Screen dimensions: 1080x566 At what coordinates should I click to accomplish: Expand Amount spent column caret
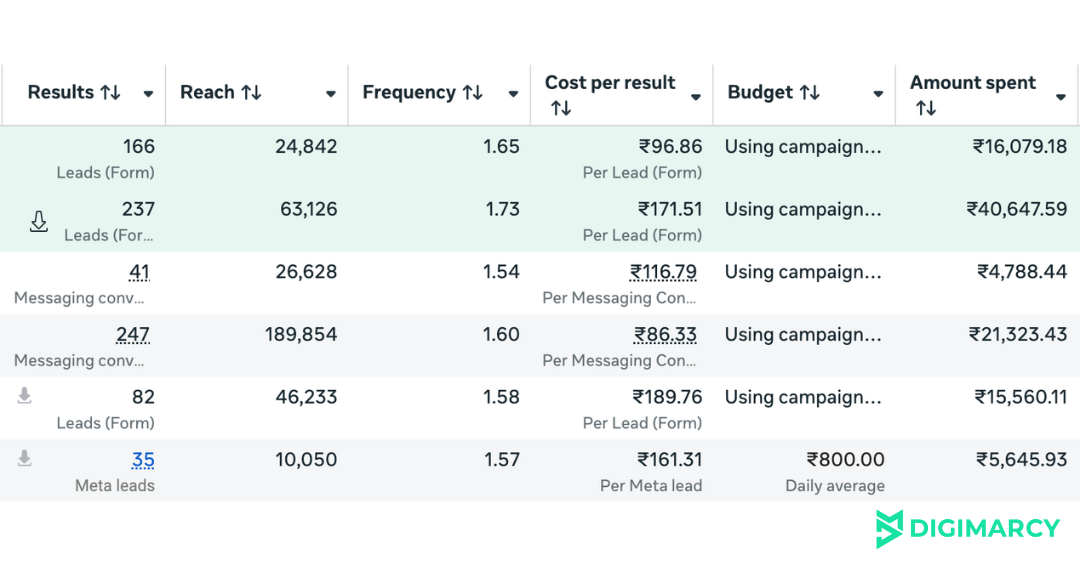click(x=1060, y=97)
